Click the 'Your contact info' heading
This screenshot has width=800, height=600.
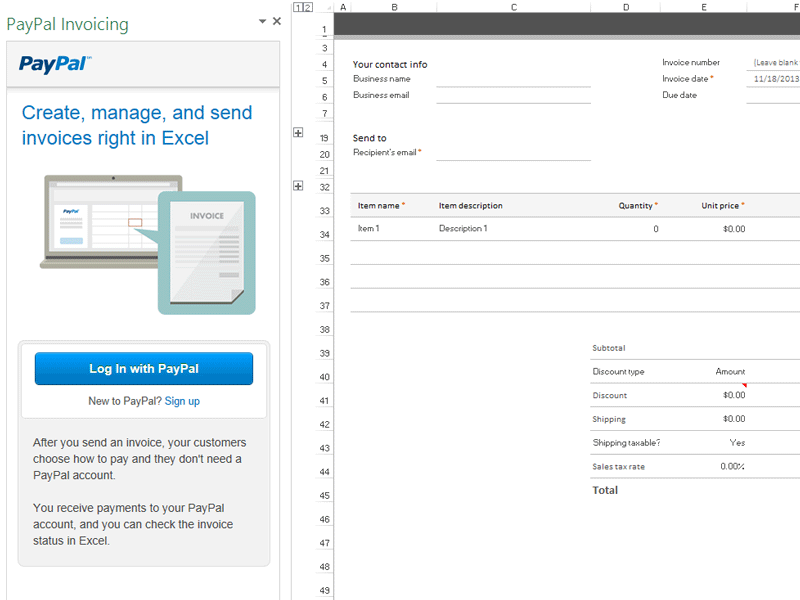pyautogui.click(x=390, y=64)
